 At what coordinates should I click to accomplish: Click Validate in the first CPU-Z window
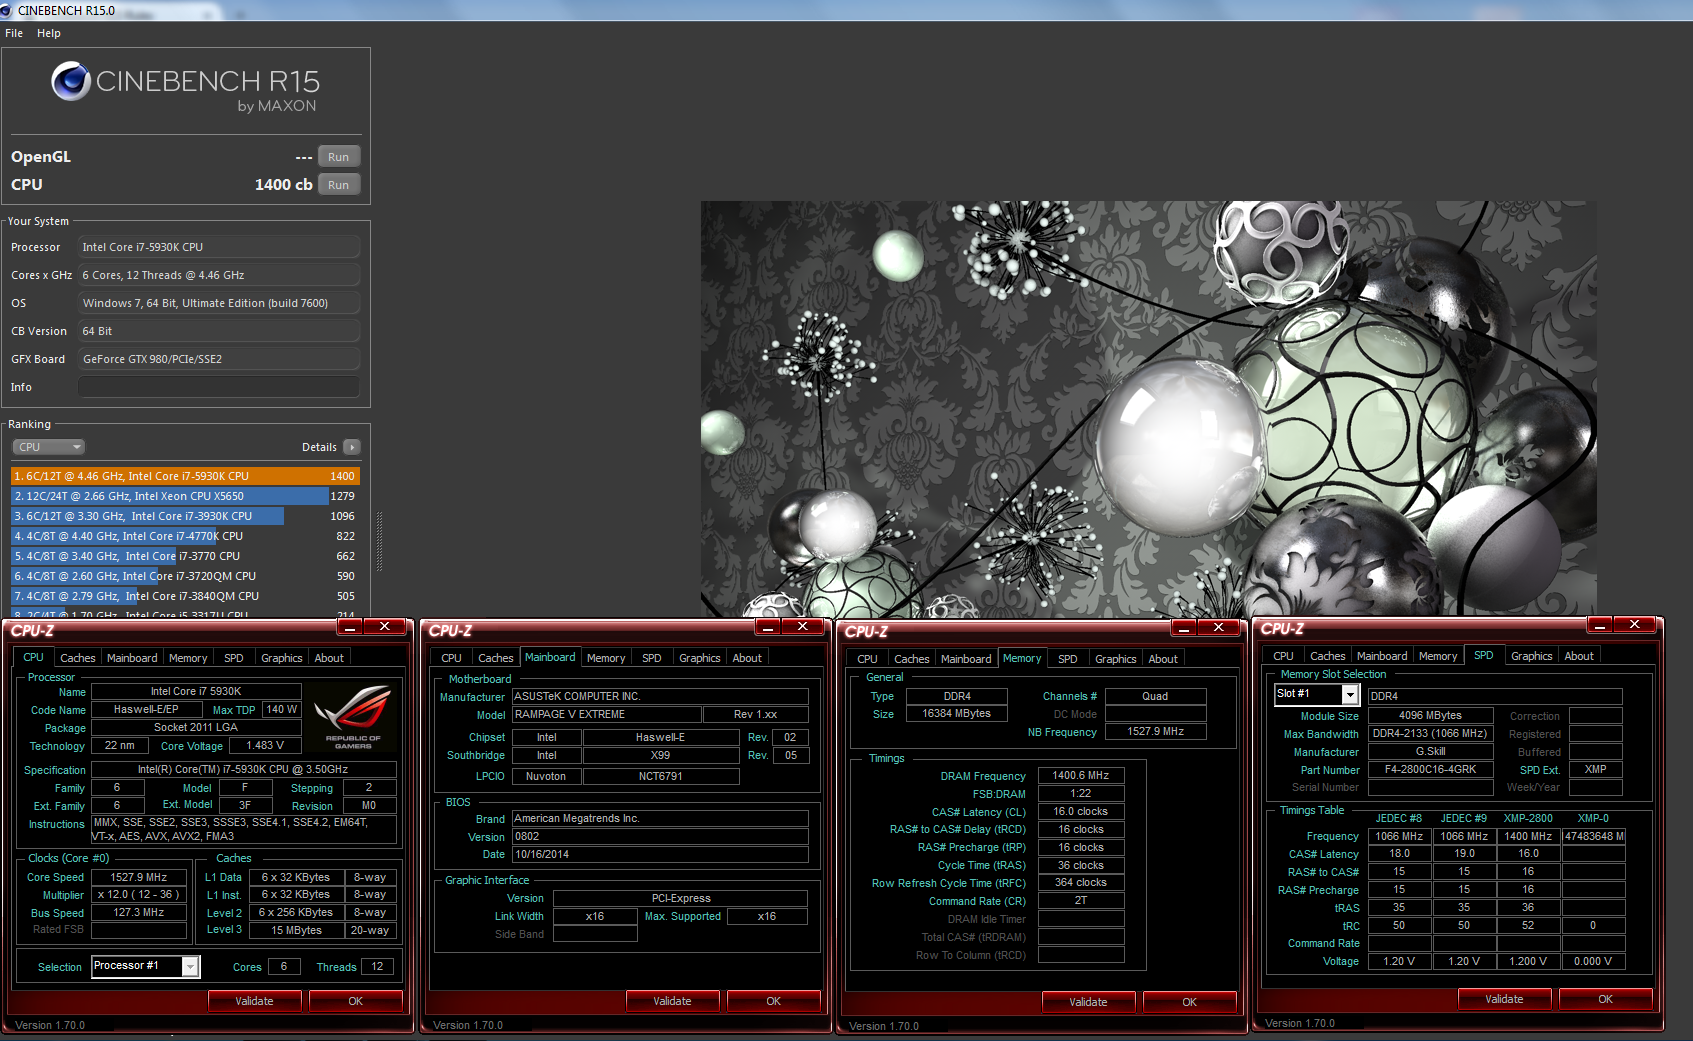pyautogui.click(x=254, y=1001)
